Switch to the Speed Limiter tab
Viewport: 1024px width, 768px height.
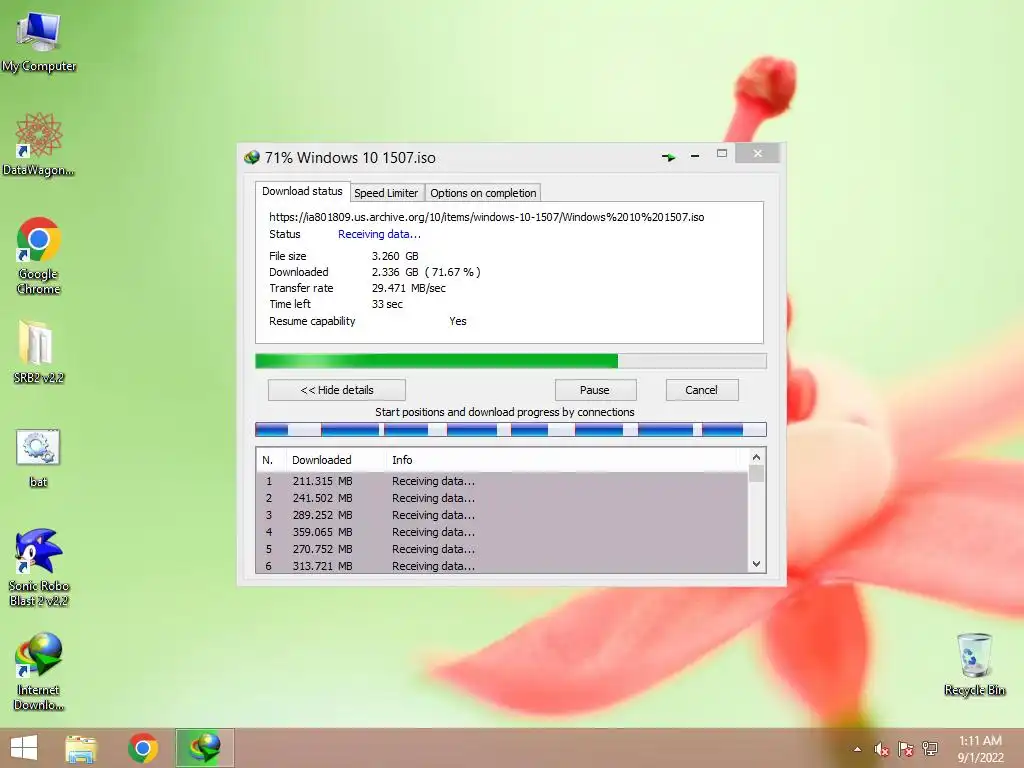tap(386, 193)
